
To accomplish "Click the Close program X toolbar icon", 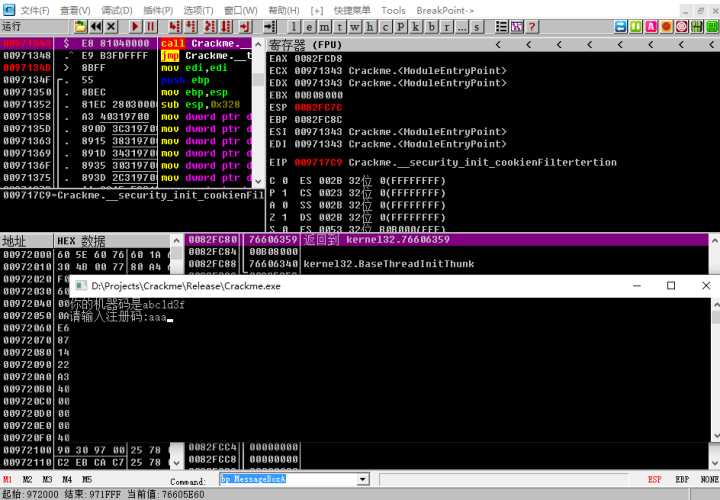I will [111, 27].
